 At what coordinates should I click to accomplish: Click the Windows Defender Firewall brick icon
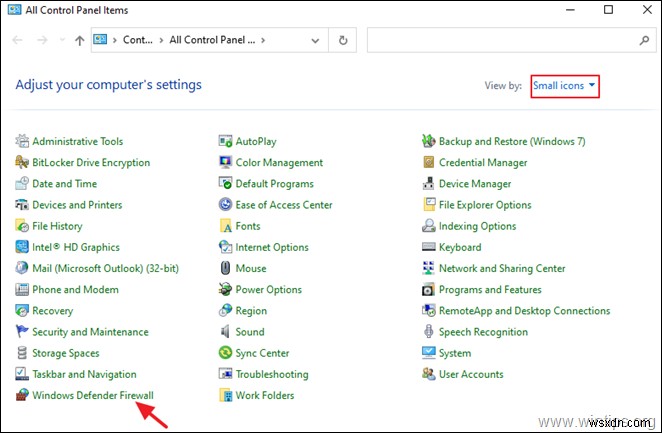coord(22,395)
